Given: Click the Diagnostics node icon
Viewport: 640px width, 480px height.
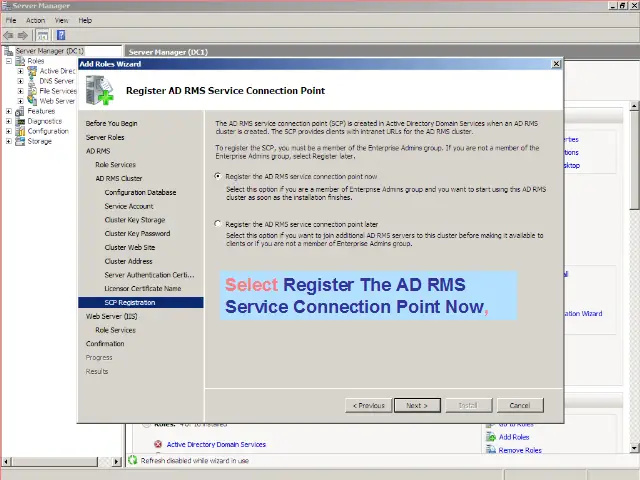Looking at the screenshot, I should [20, 121].
